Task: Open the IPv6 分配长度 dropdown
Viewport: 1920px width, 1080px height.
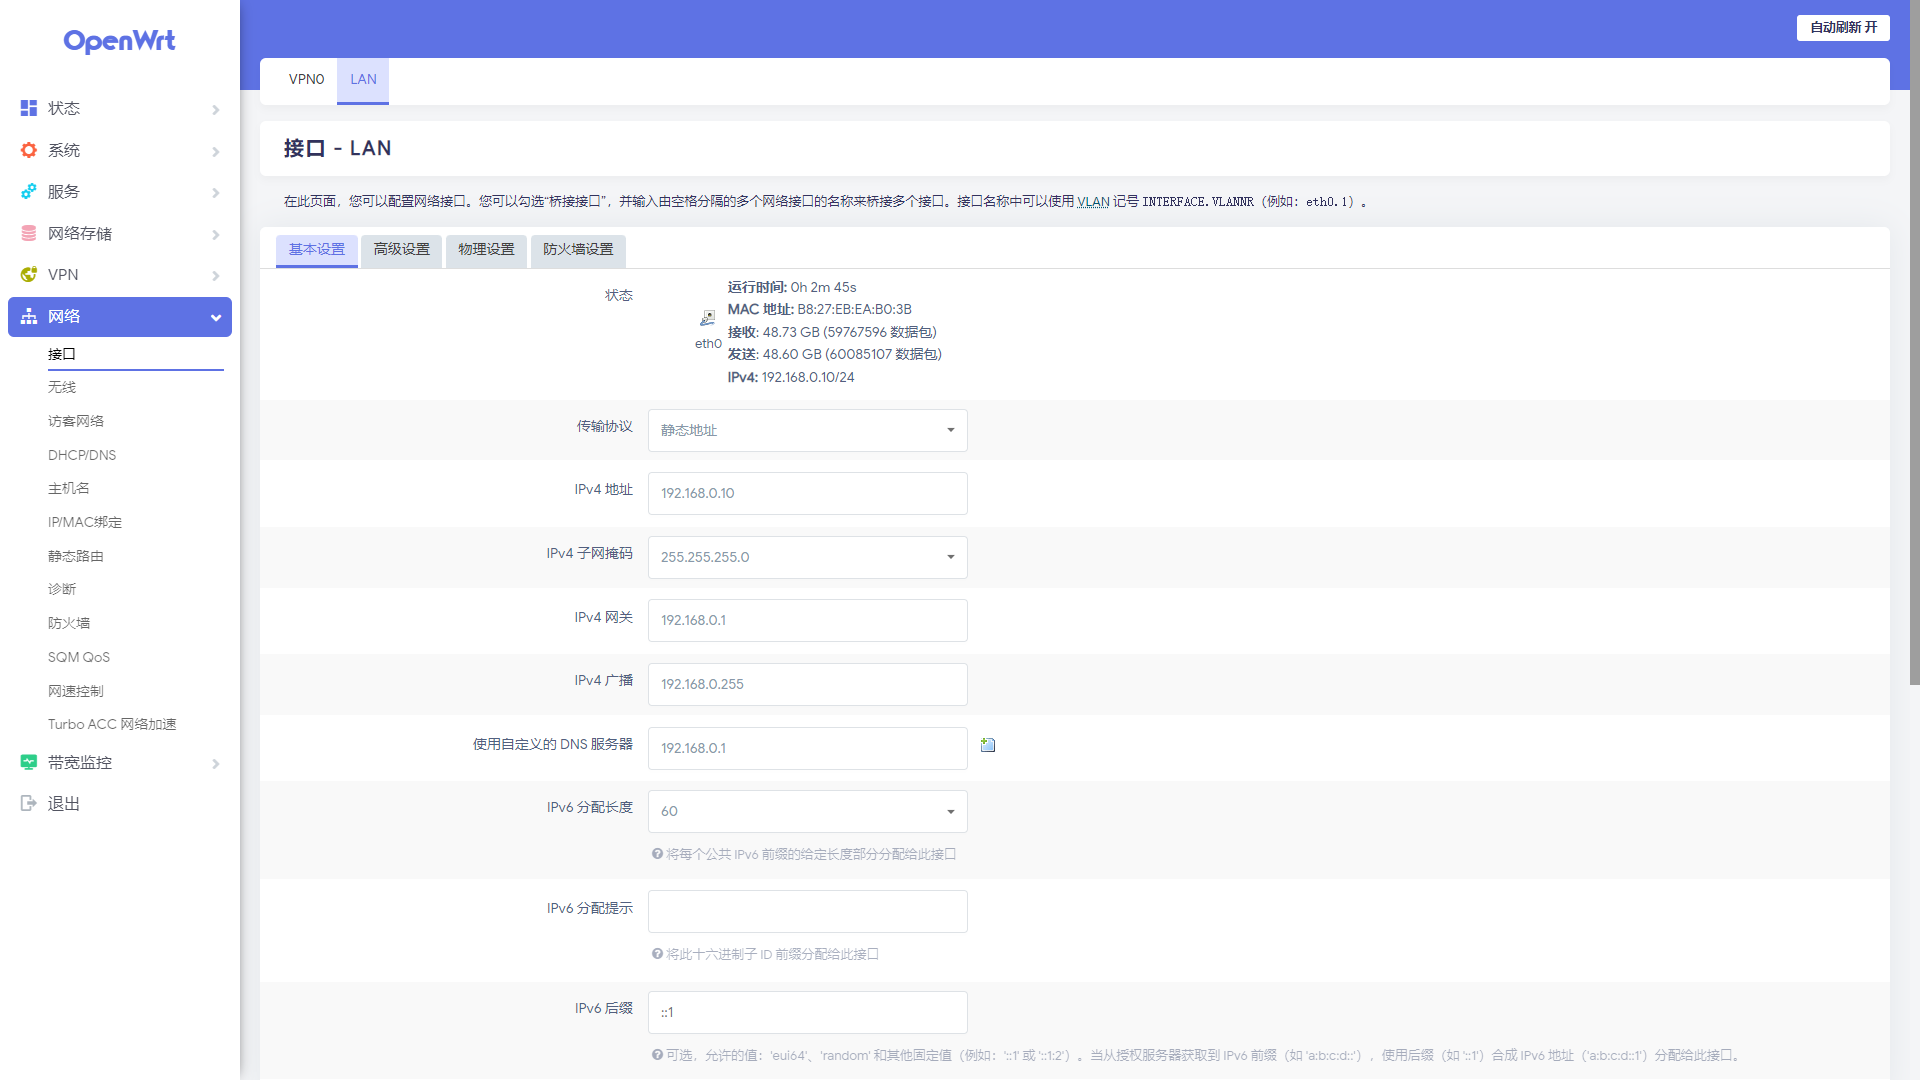Action: pos(807,811)
